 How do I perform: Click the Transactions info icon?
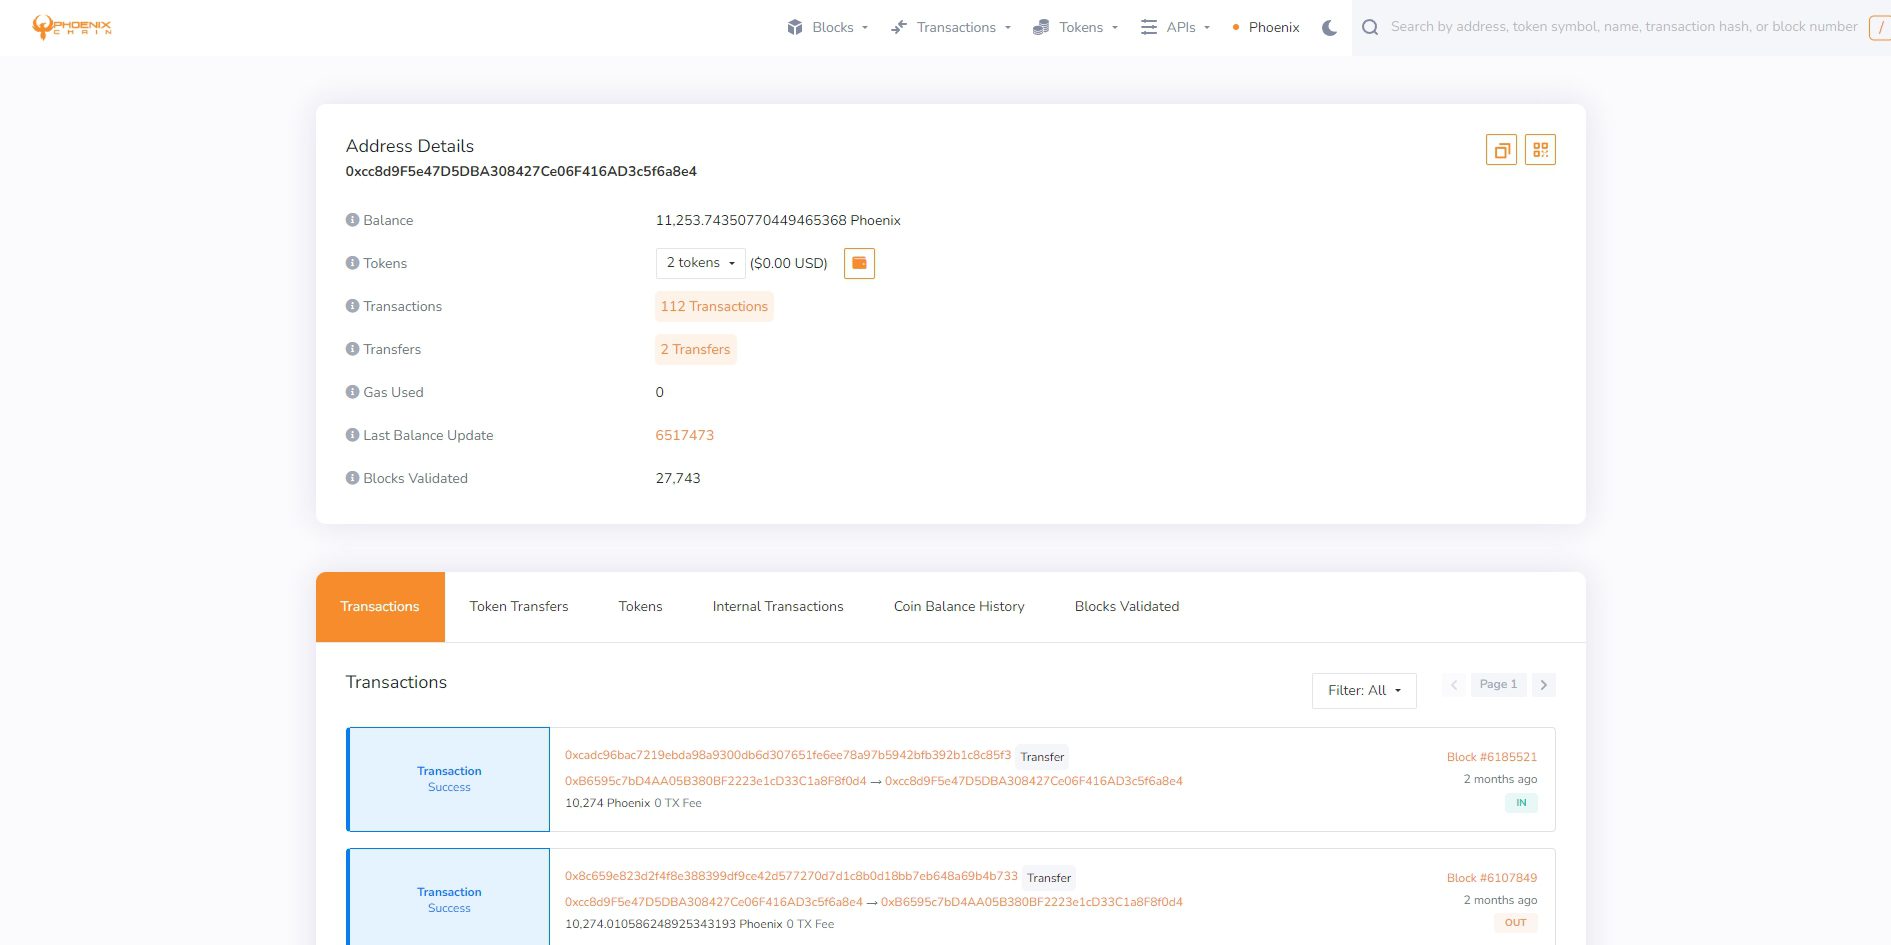pos(352,306)
